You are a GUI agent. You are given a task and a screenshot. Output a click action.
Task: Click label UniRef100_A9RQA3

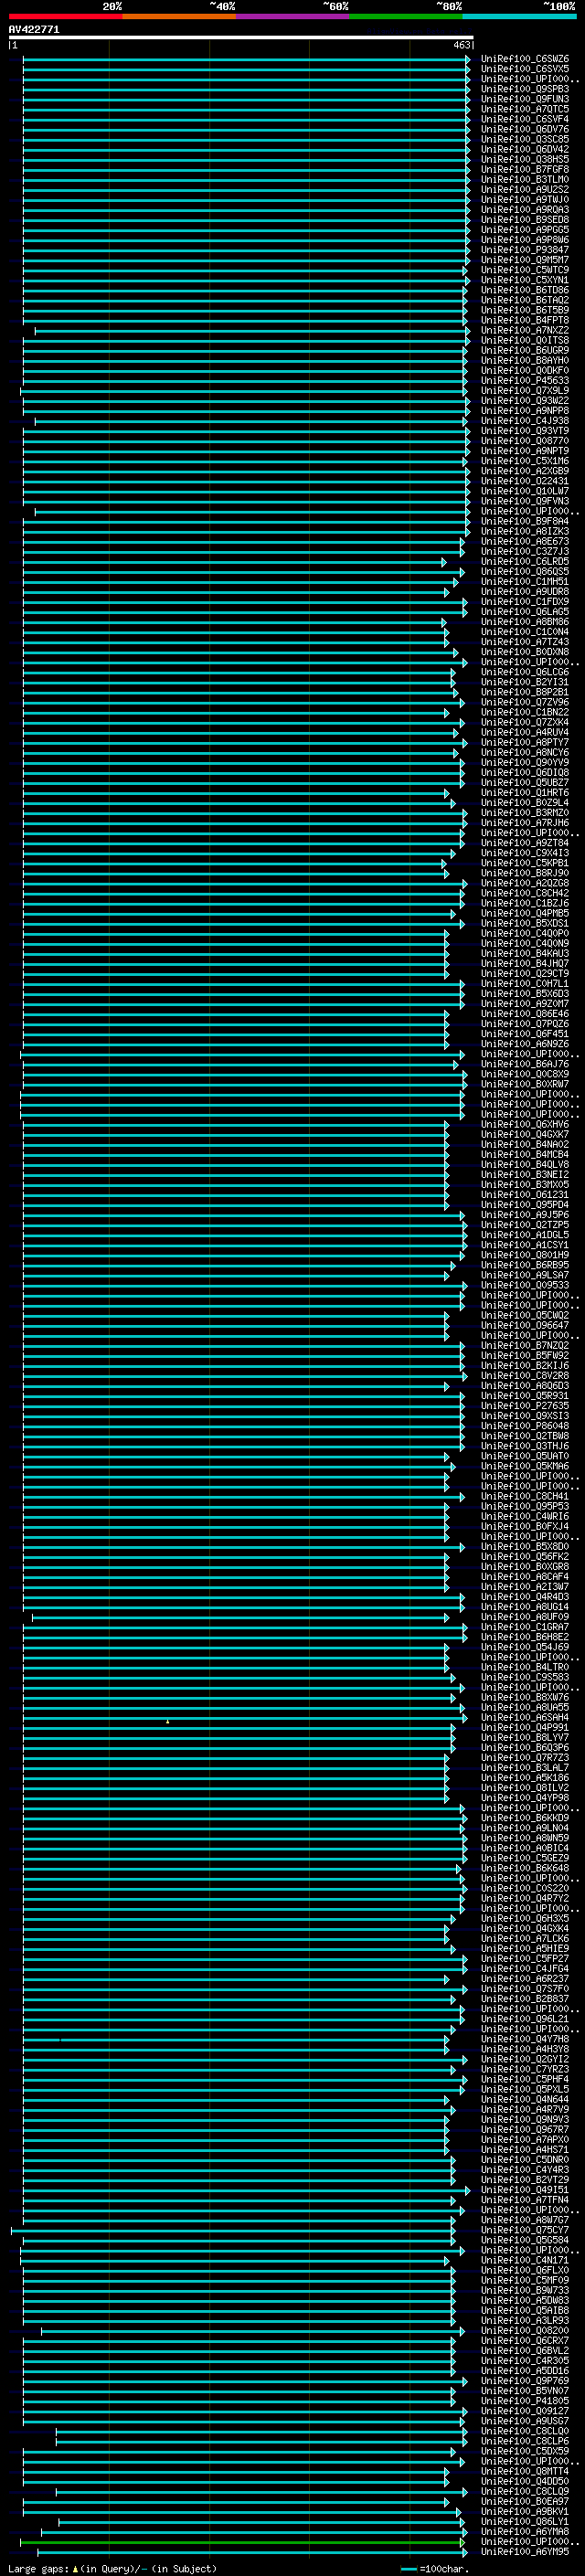(x=524, y=210)
